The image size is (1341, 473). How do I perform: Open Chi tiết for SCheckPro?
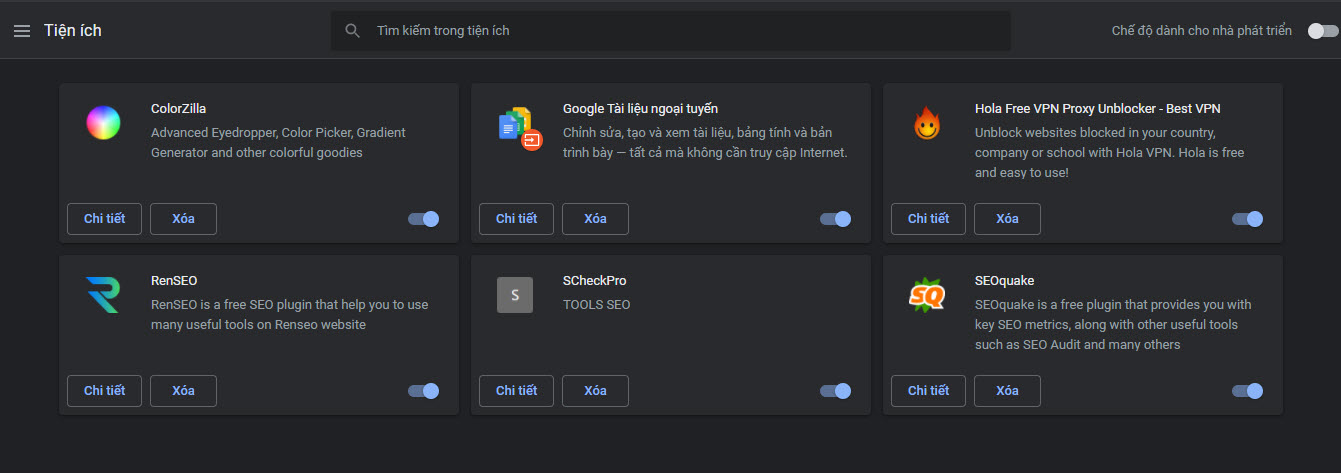[x=516, y=391]
